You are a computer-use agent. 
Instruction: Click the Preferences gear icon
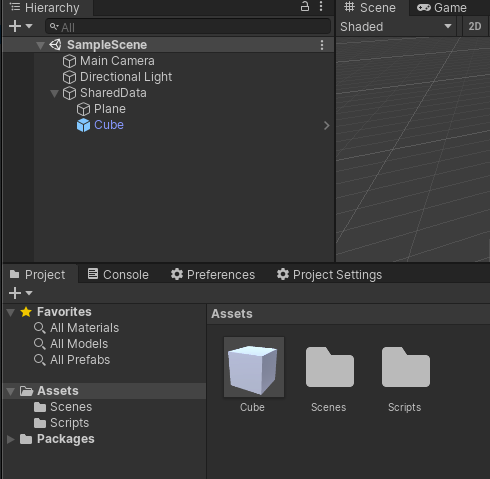tap(177, 274)
